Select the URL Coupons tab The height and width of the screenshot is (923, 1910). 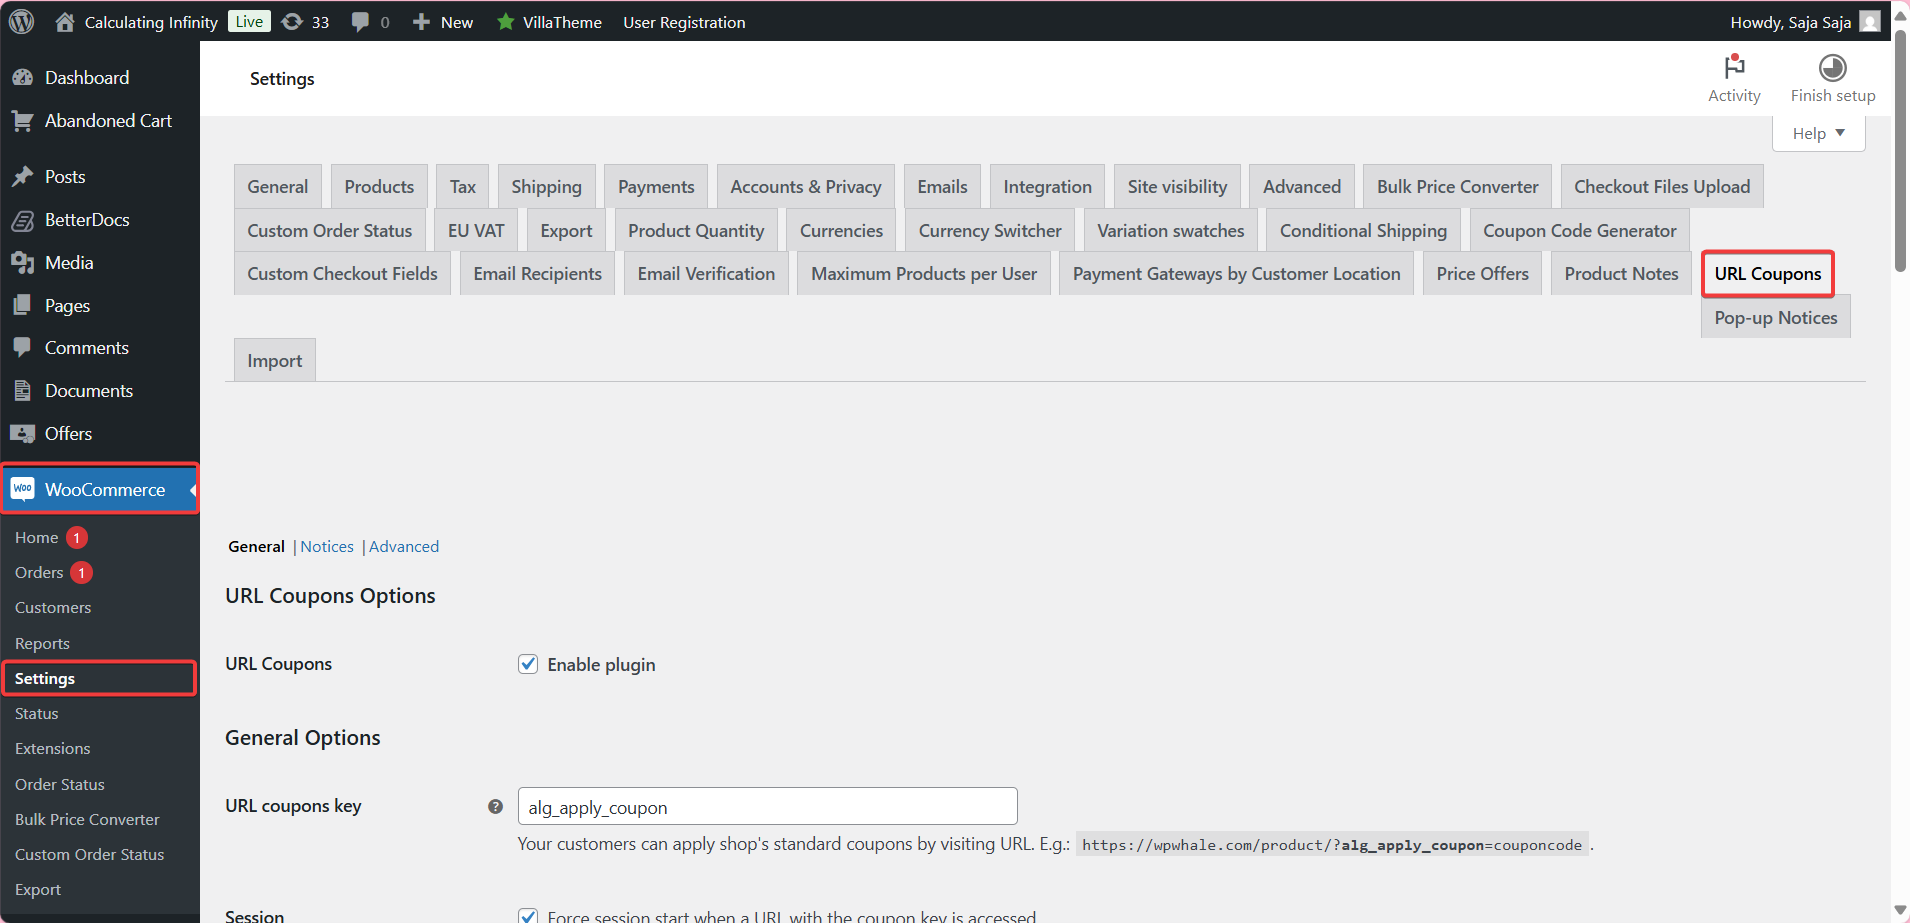coord(1767,273)
